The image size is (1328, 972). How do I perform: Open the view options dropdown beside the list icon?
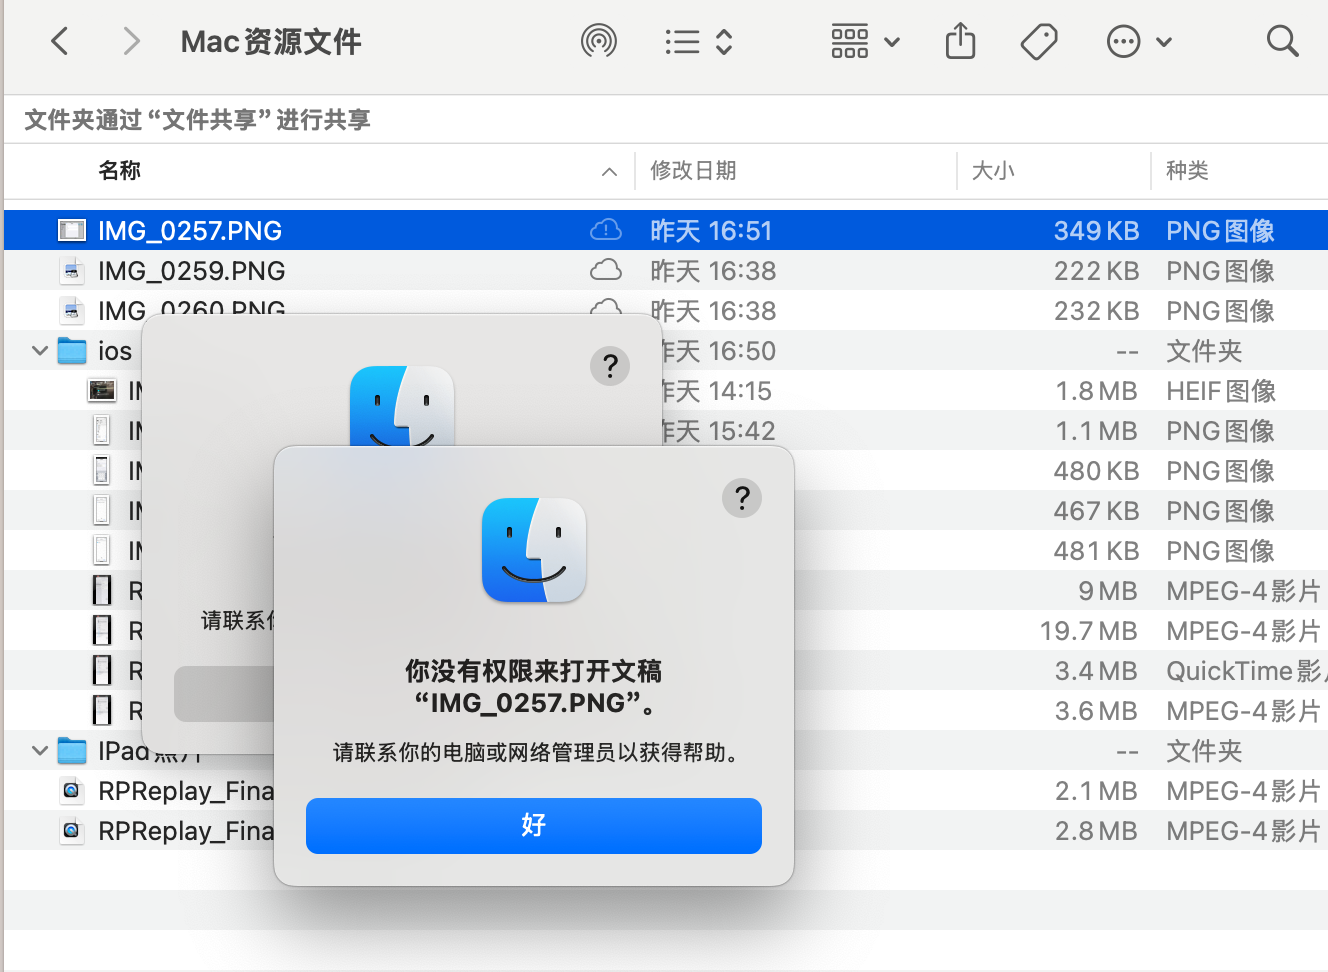point(722,41)
